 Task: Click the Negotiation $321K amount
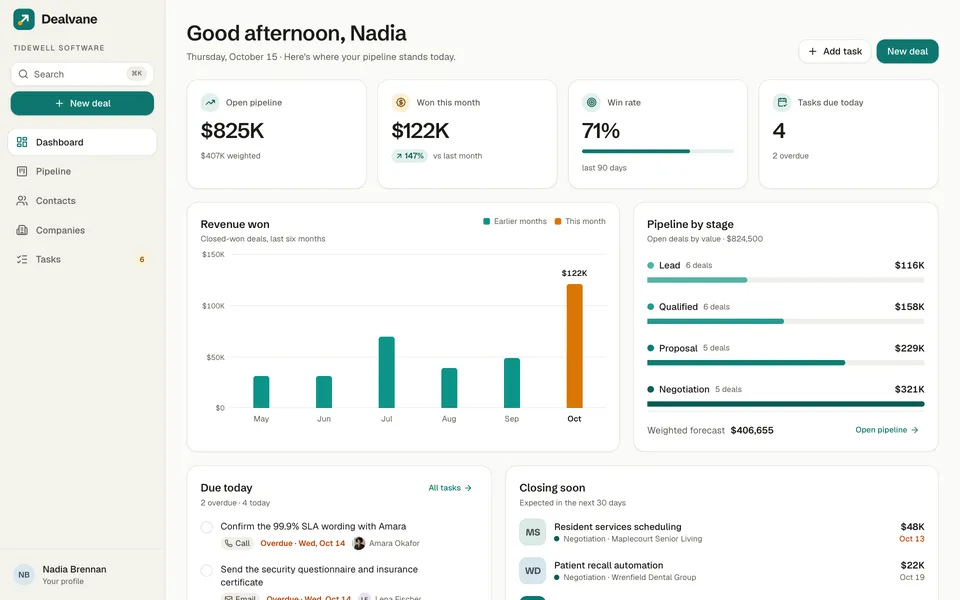tap(909, 389)
